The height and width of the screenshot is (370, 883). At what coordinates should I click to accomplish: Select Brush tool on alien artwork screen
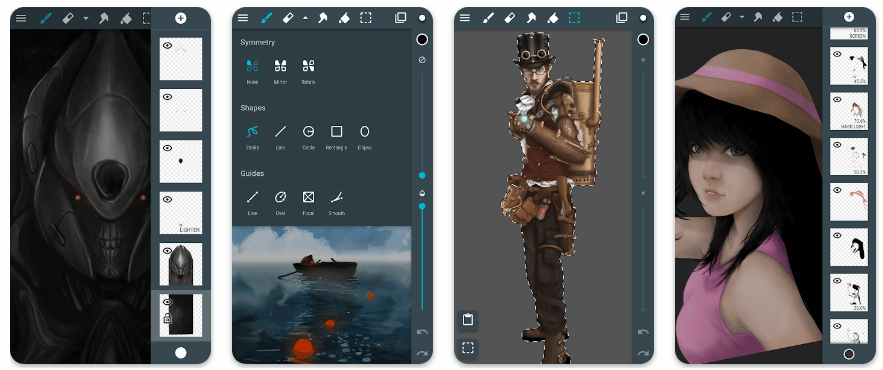pyautogui.click(x=45, y=18)
